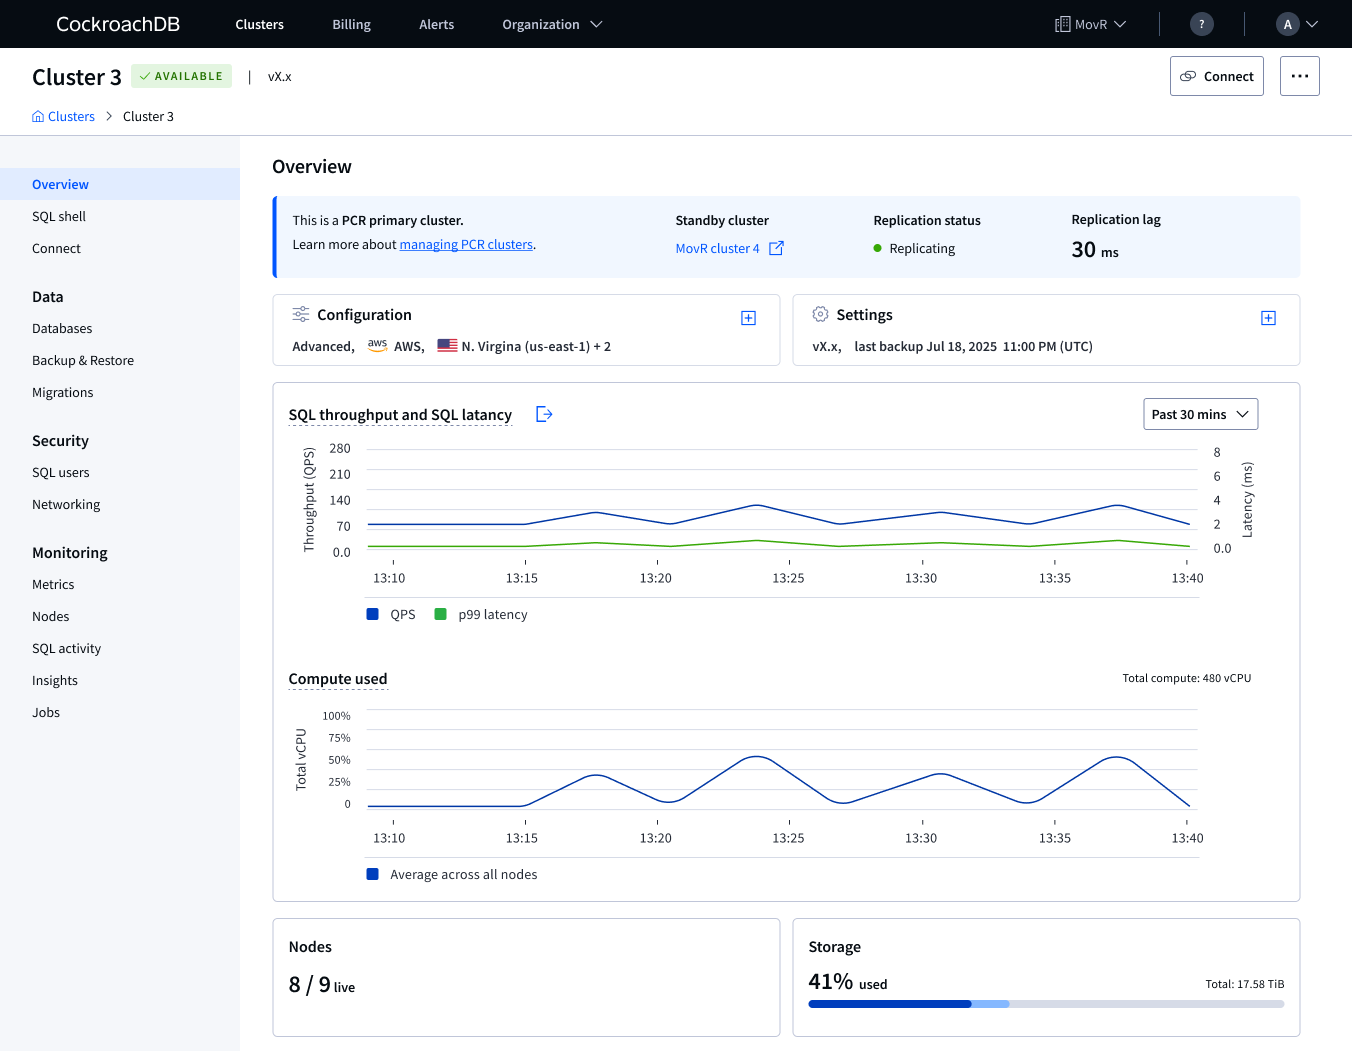This screenshot has width=1352, height=1051.
Task: Open the MovR organization switcher
Action: pyautogui.click(x=1091, y=24)
